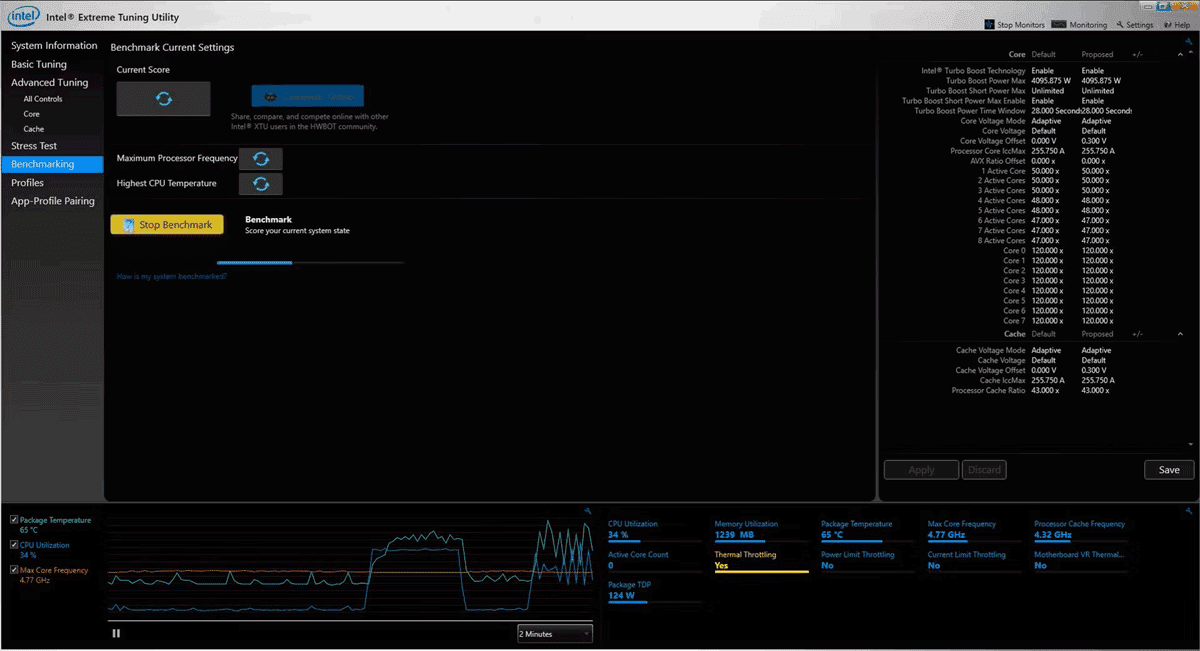The height and width of the screenshot is (651, 1200).
Task: Select Profiles in the left navigation
Action: coord(28,183)
